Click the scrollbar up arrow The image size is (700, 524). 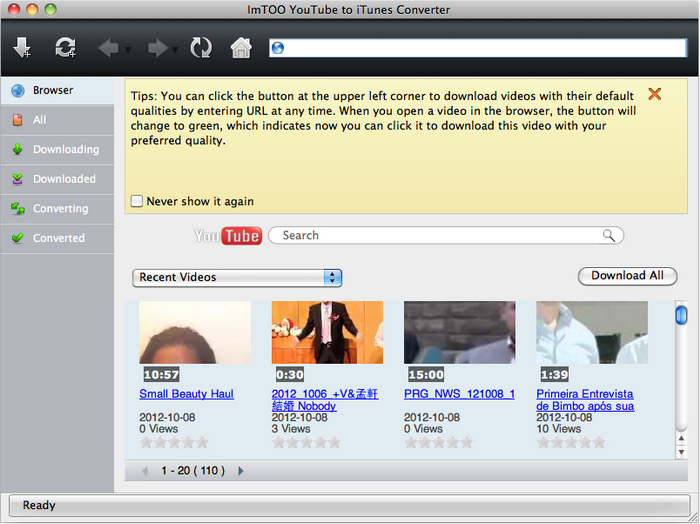click(681, 438)
